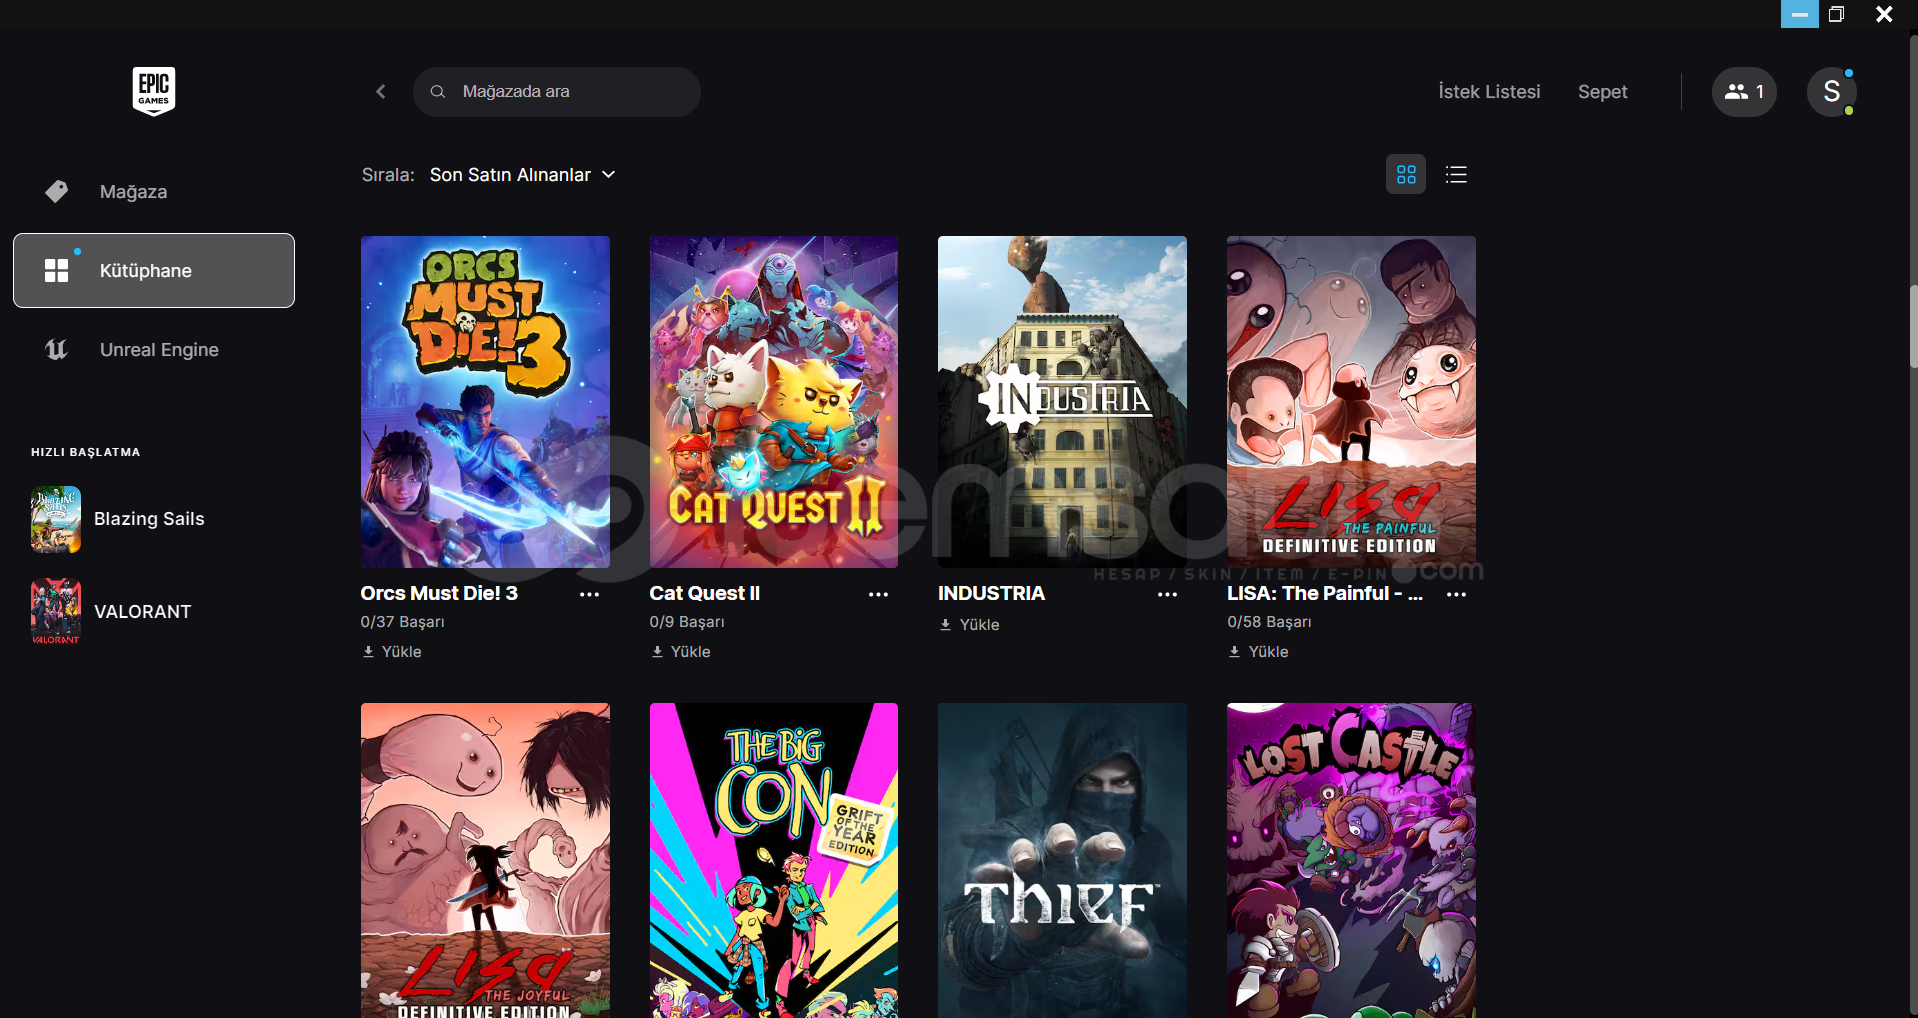The width and height of the screenshot is (1918, 1018).
Task: Open options menu for Cat Quest II
Action: (878, 594)
